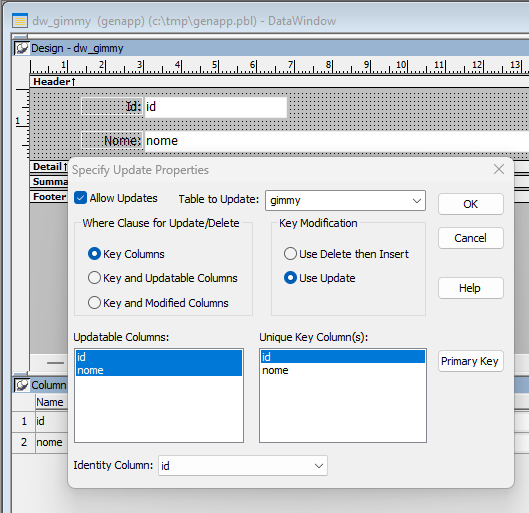Select Key and Modified Columns option
The image size is (529, 513).
pyautogui.click(x=94, y=303)
